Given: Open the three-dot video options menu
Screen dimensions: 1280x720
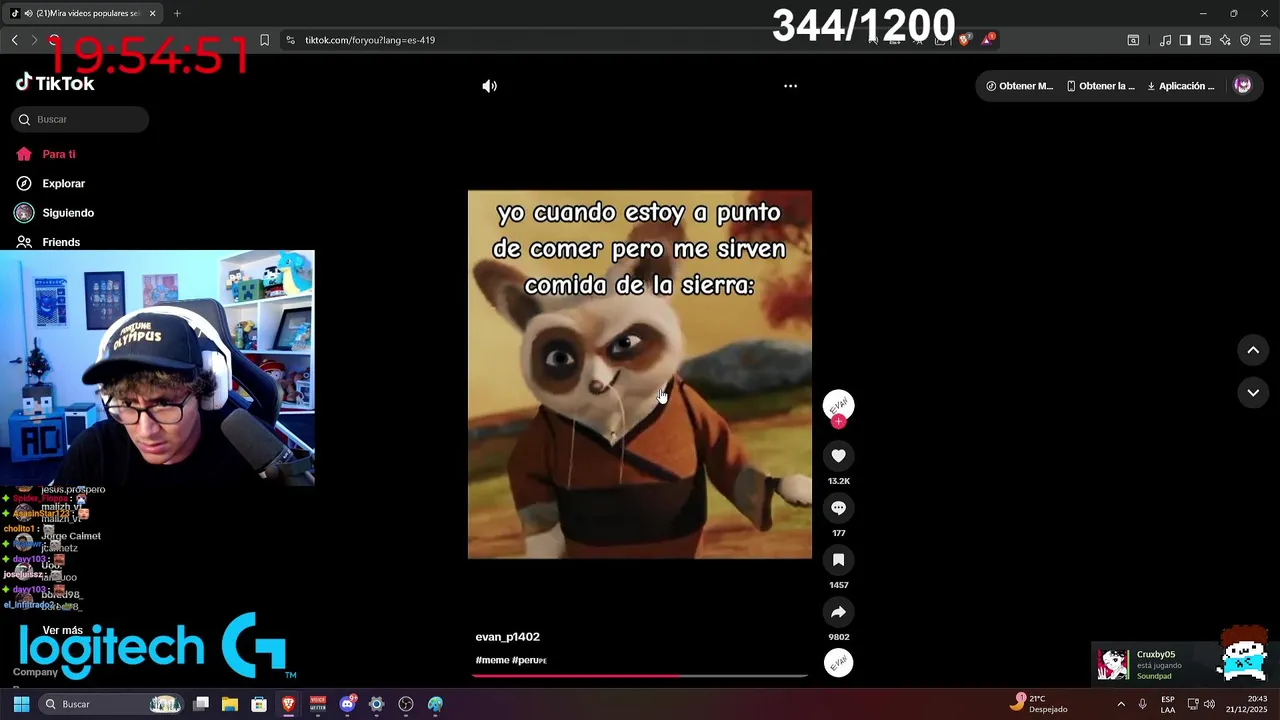Looking at the screenshot, I should 790,86.
